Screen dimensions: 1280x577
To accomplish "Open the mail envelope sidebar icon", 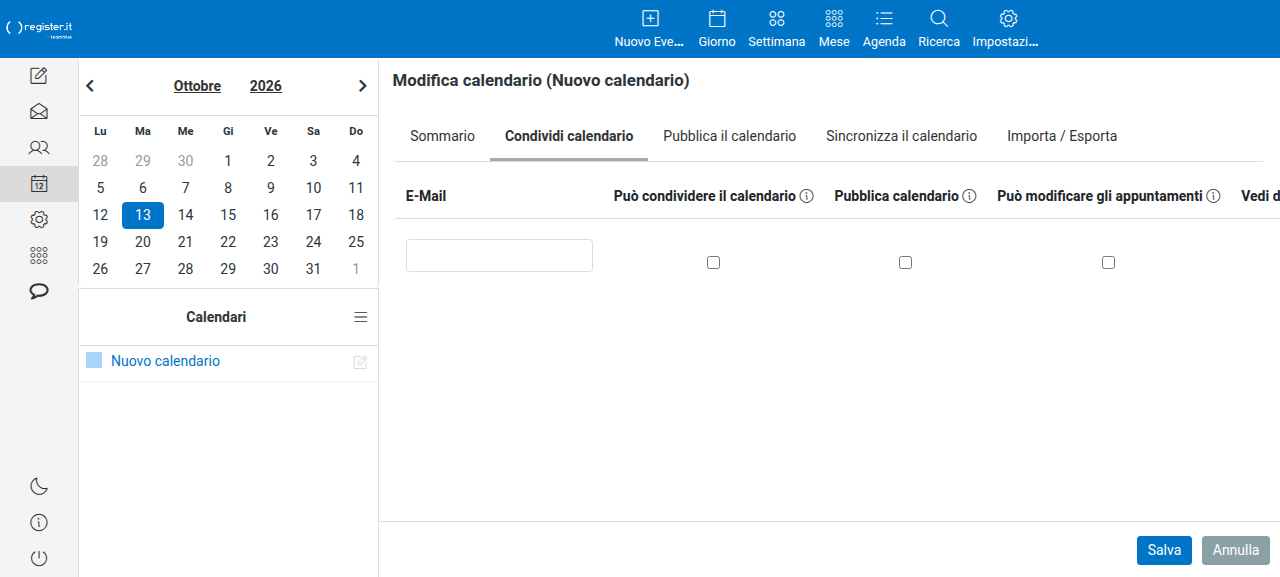I will (39, 112).
